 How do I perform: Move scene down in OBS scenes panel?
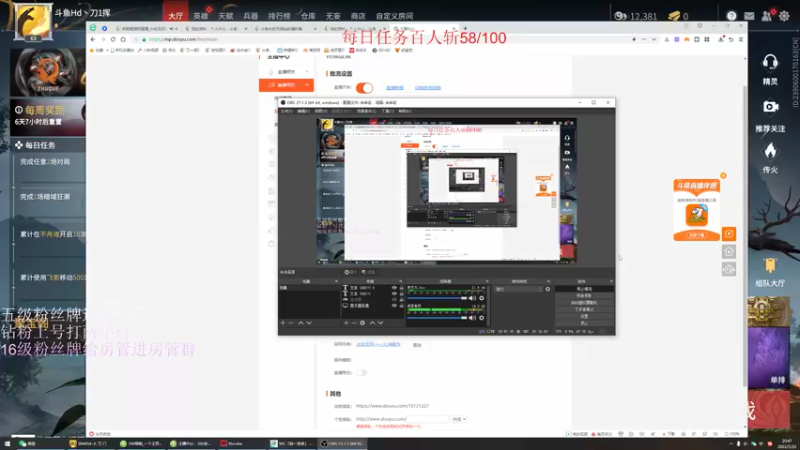coord(309,323)
